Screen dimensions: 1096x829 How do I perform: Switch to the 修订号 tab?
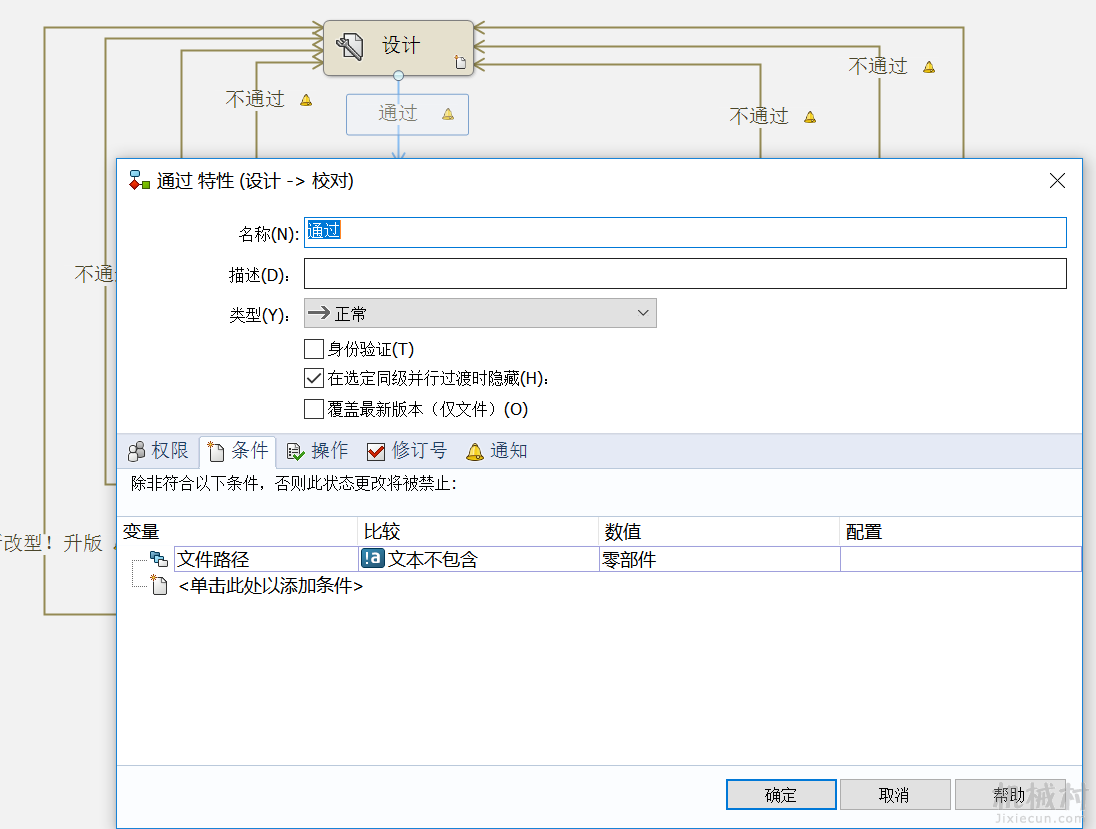tap(406, 451)
